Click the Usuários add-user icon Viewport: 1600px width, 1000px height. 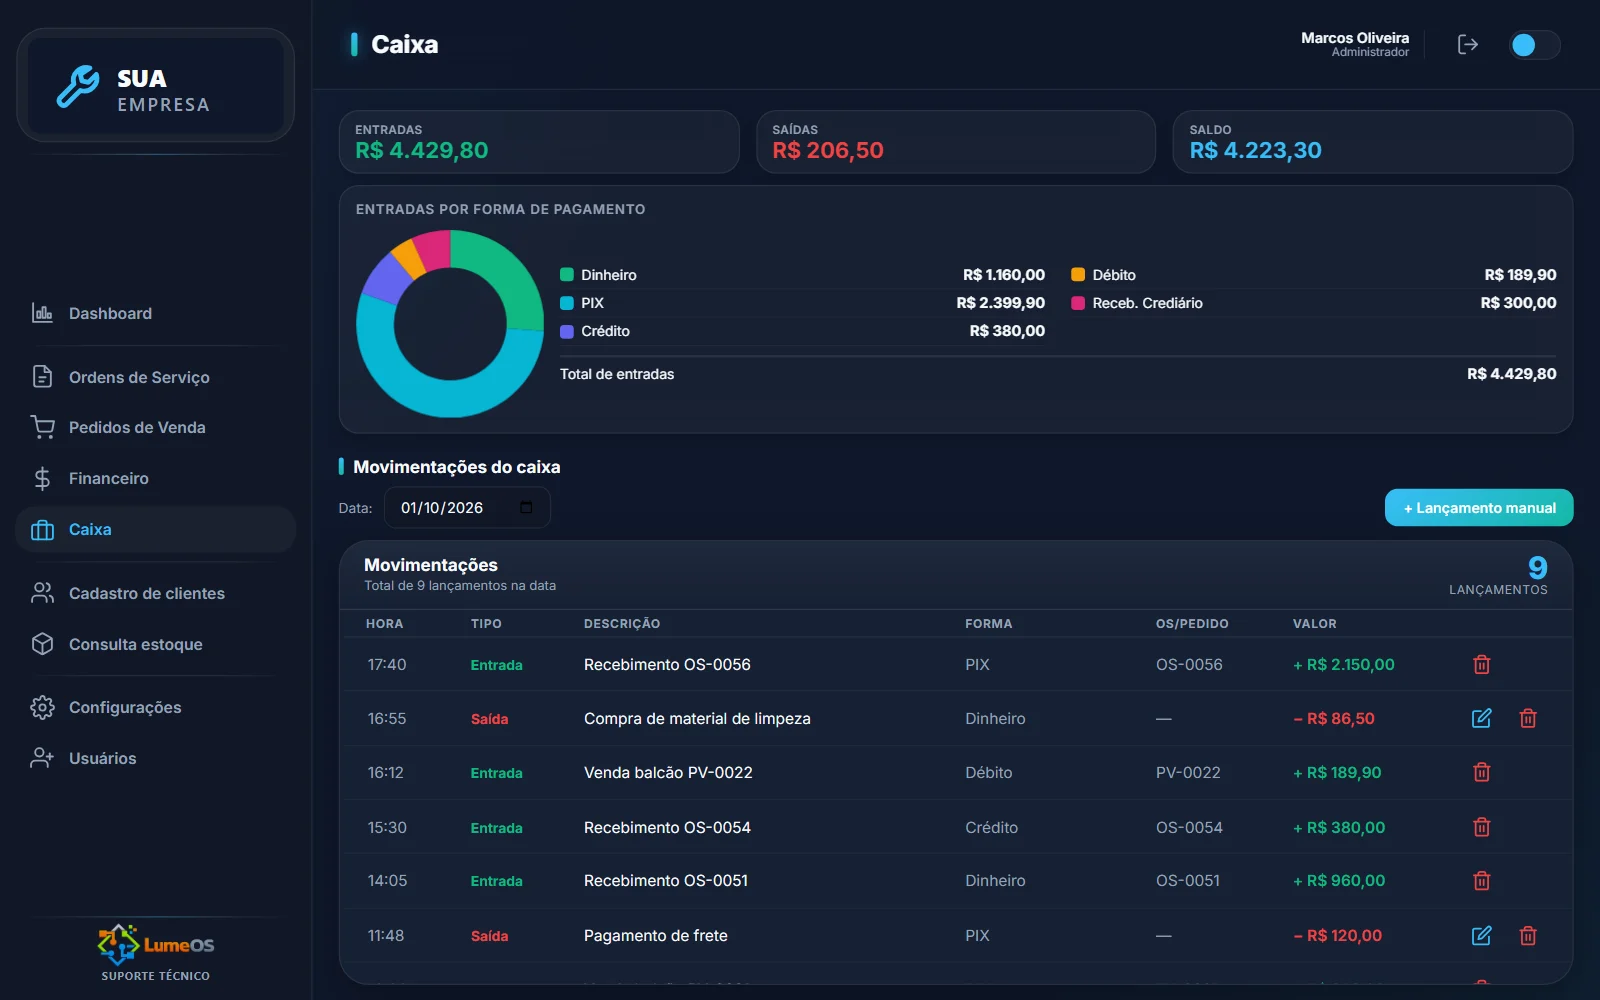[42, 758]
